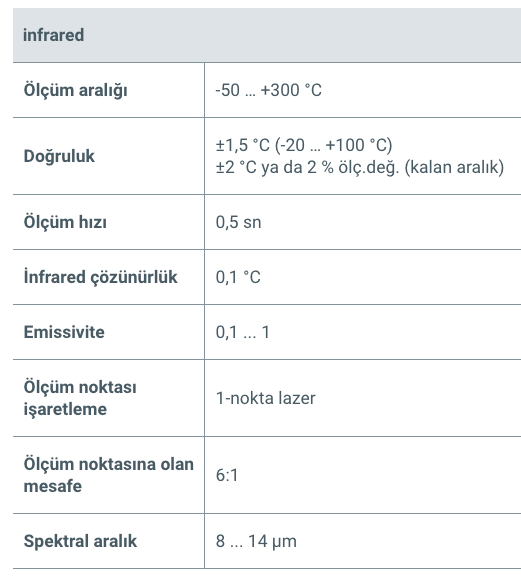The width and height of the screenshot is (521, 581).
Task: Select the İnfrared çözünürlük label
Action: point(100,277)
